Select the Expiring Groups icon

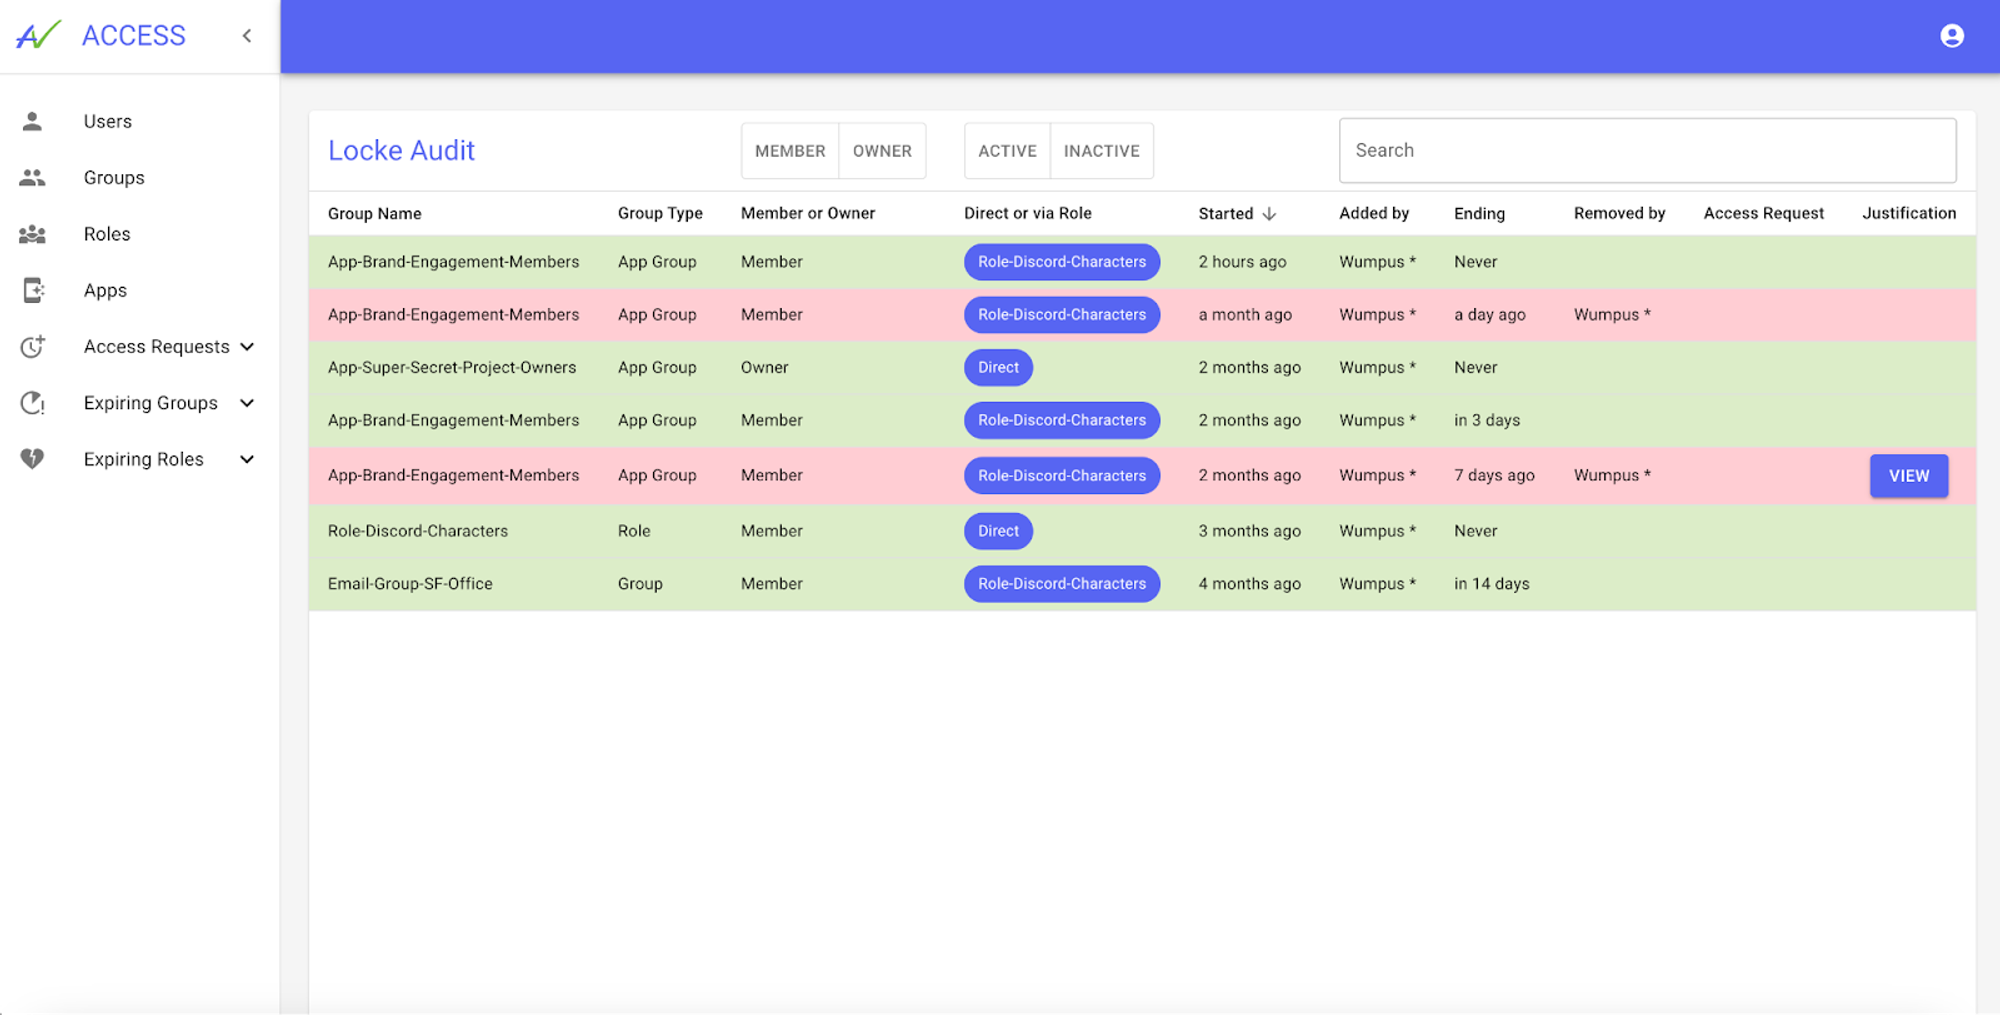pyautogui.click(x=33, y=403)
